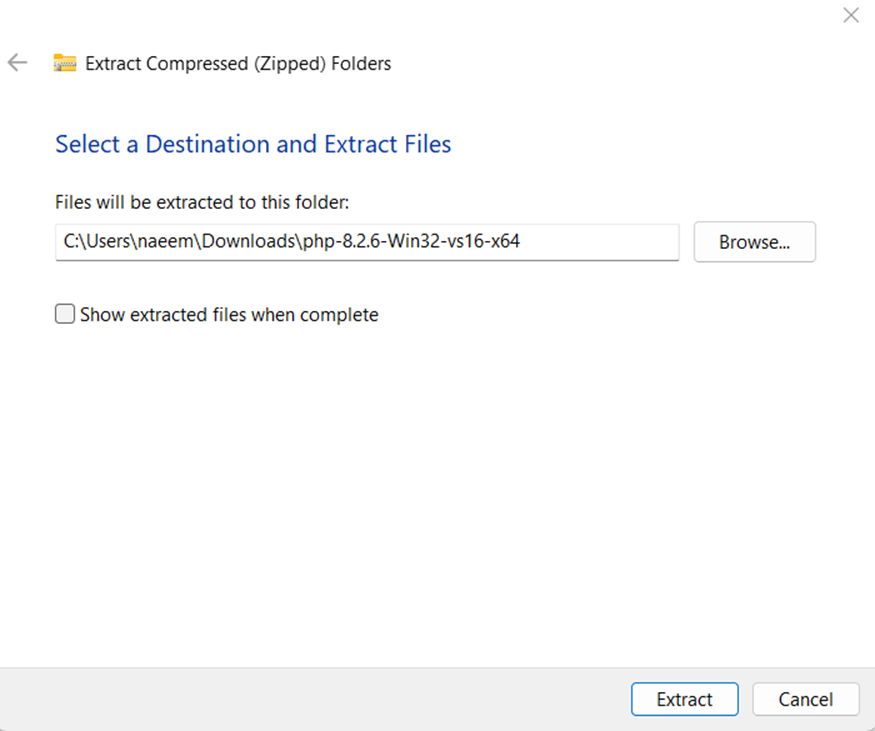Click empty space right of path text in field

[x=600, y=242]
